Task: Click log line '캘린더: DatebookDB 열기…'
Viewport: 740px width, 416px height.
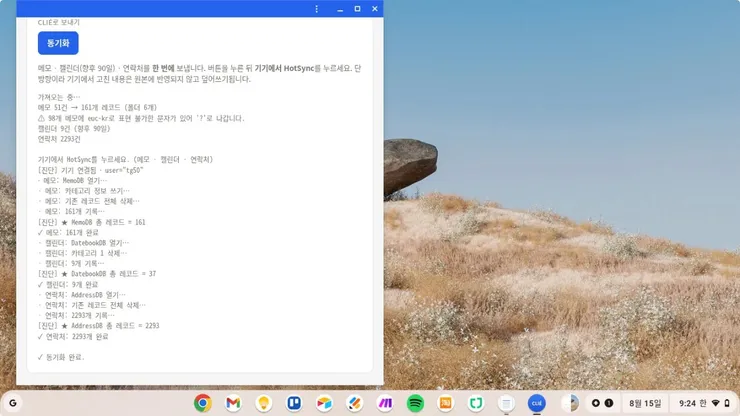Action: click(x=84, y=243)
